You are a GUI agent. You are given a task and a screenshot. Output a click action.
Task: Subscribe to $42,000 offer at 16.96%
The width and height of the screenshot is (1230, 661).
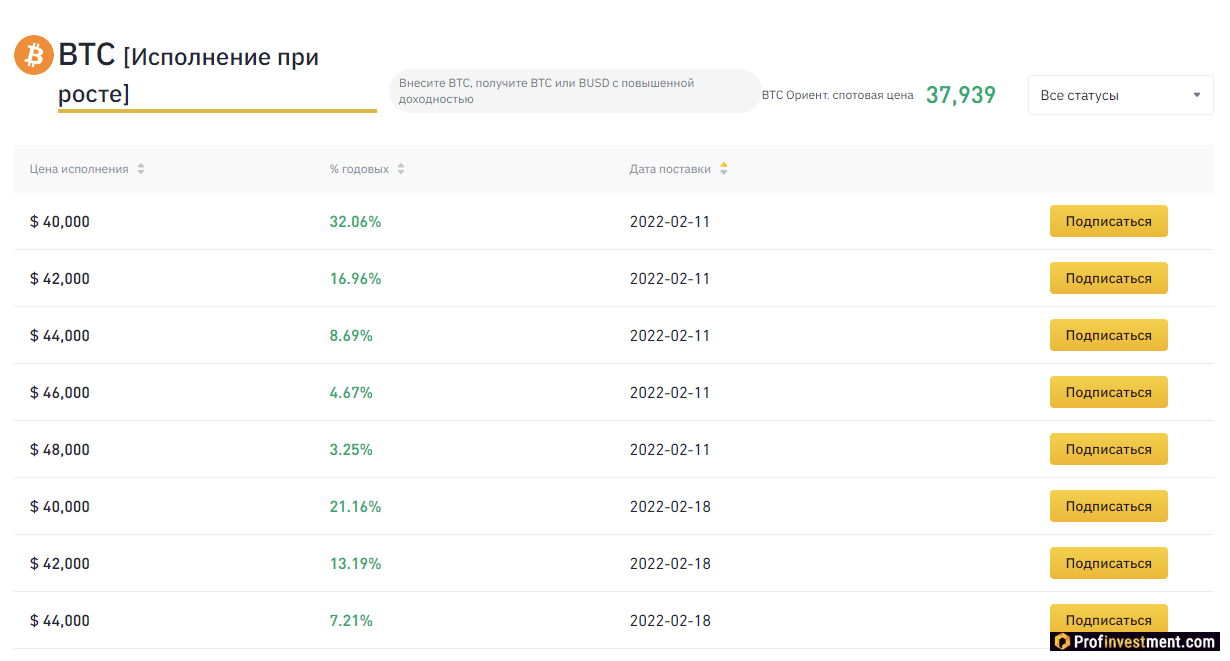pos(1108,278)
